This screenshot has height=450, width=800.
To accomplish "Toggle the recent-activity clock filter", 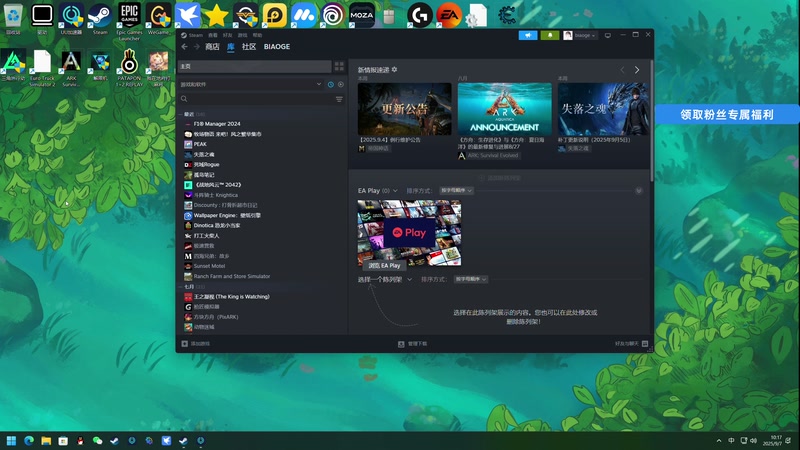I will [x=331, y=84].
